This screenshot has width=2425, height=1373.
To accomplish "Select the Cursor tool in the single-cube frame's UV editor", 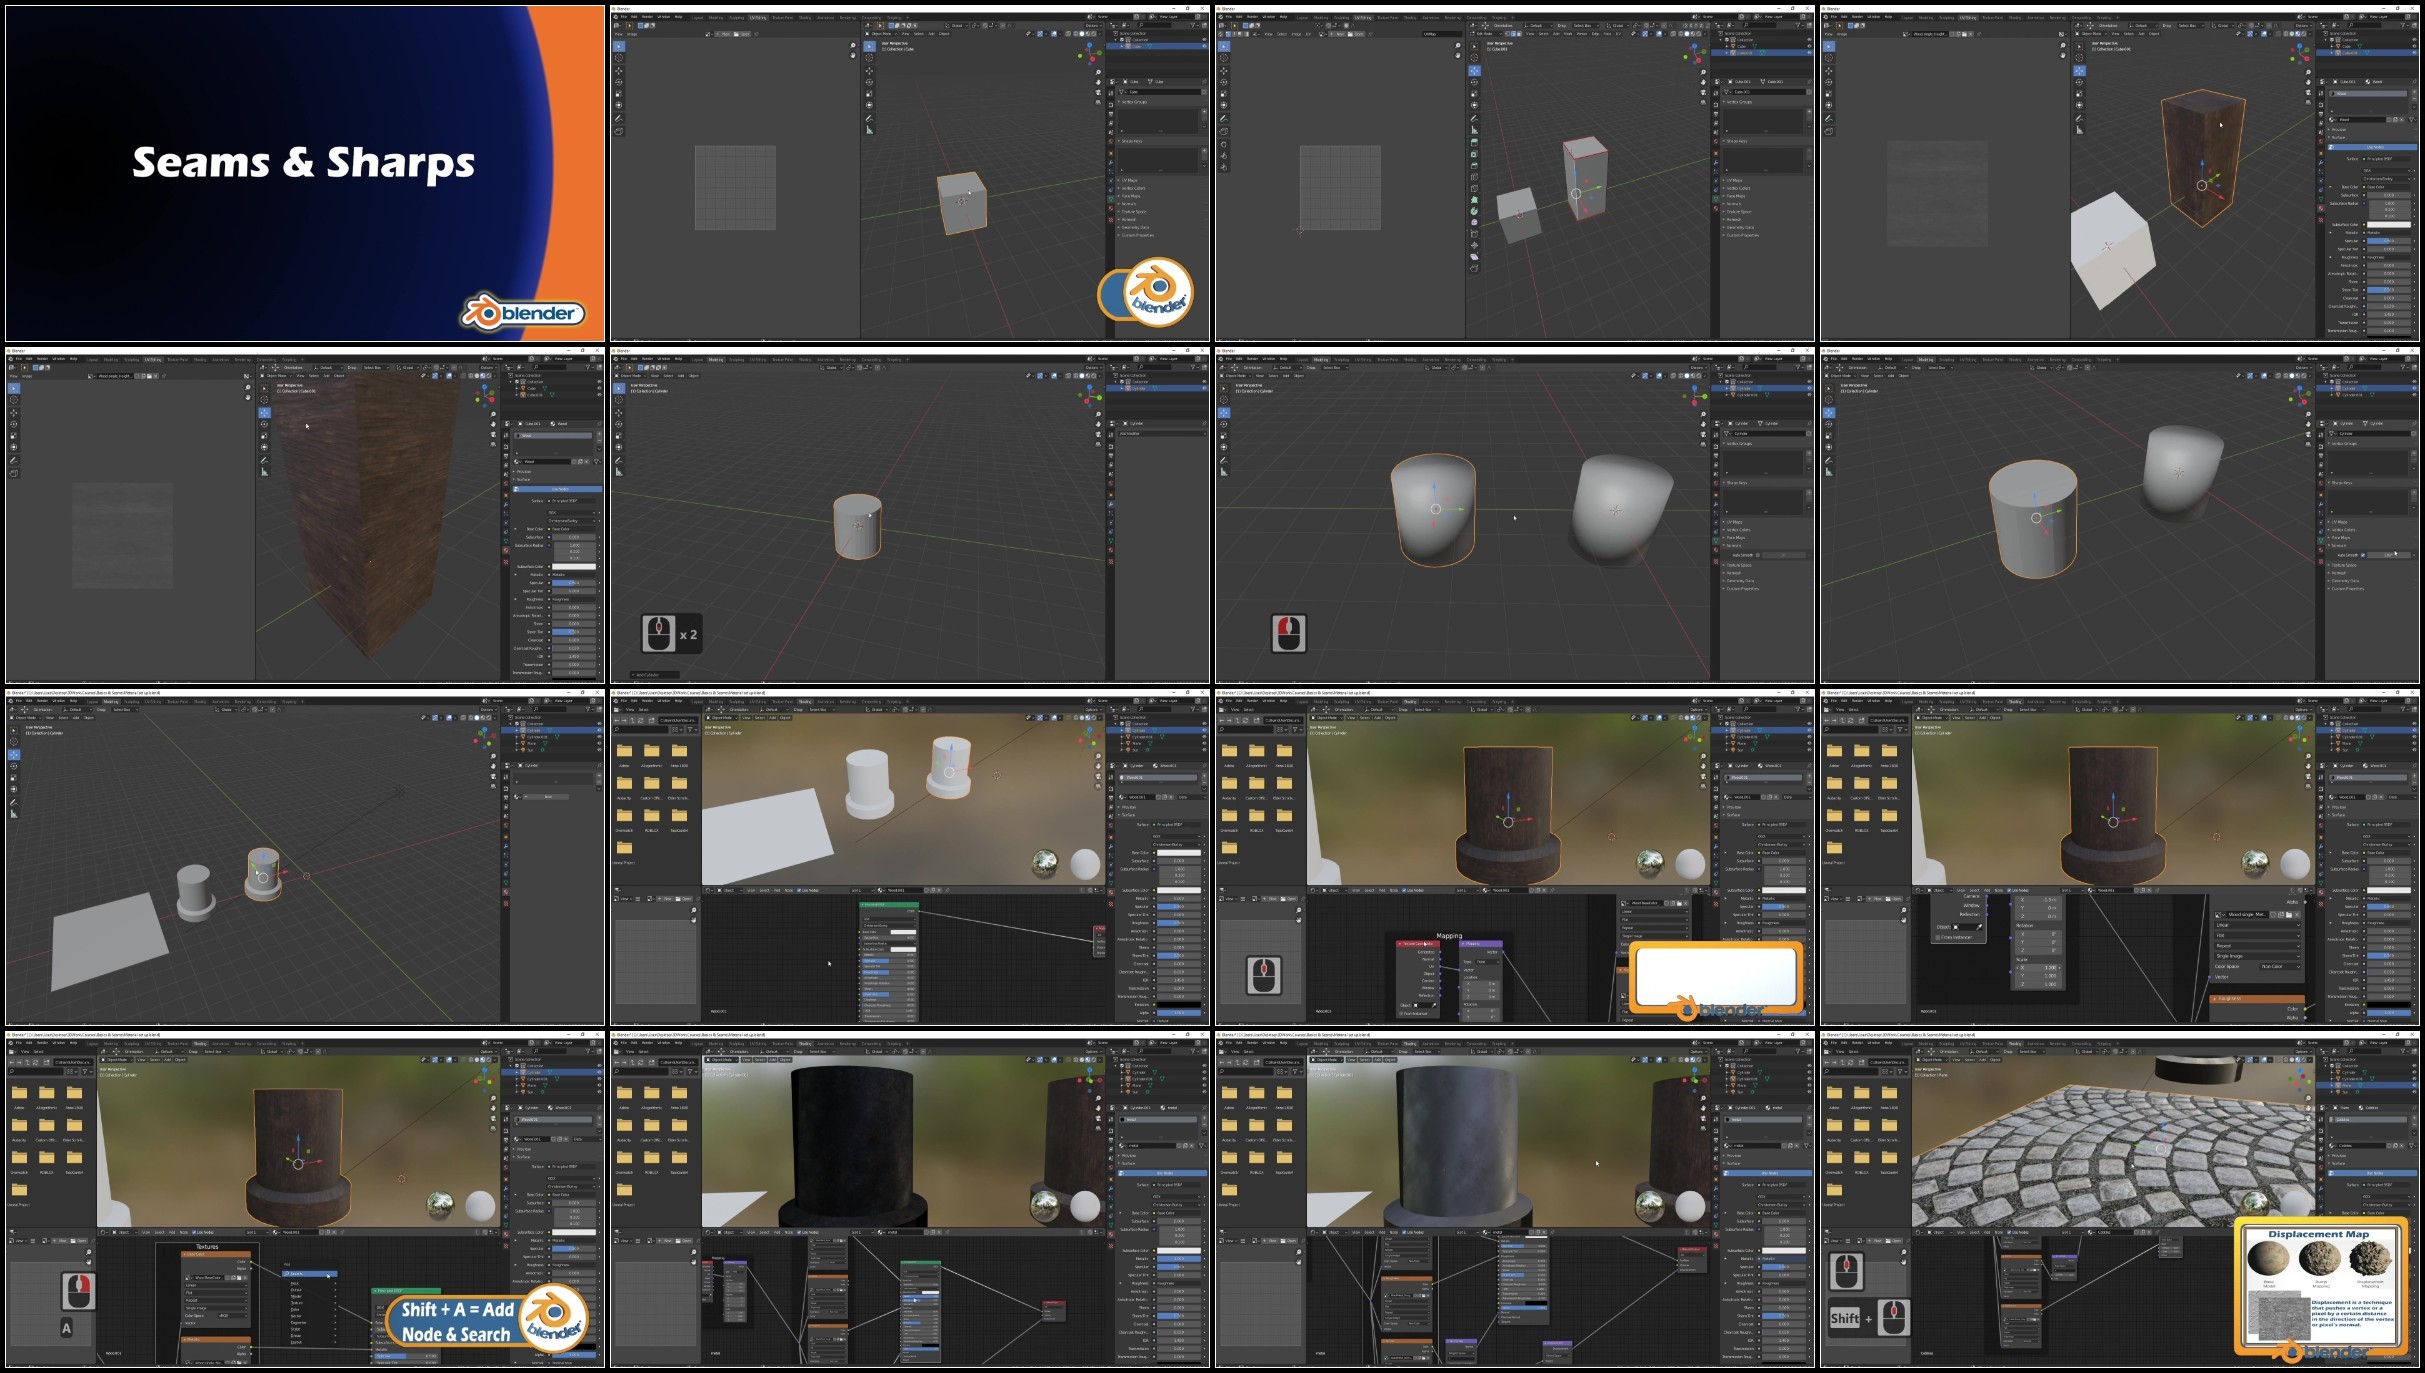I will click(618, 58).
